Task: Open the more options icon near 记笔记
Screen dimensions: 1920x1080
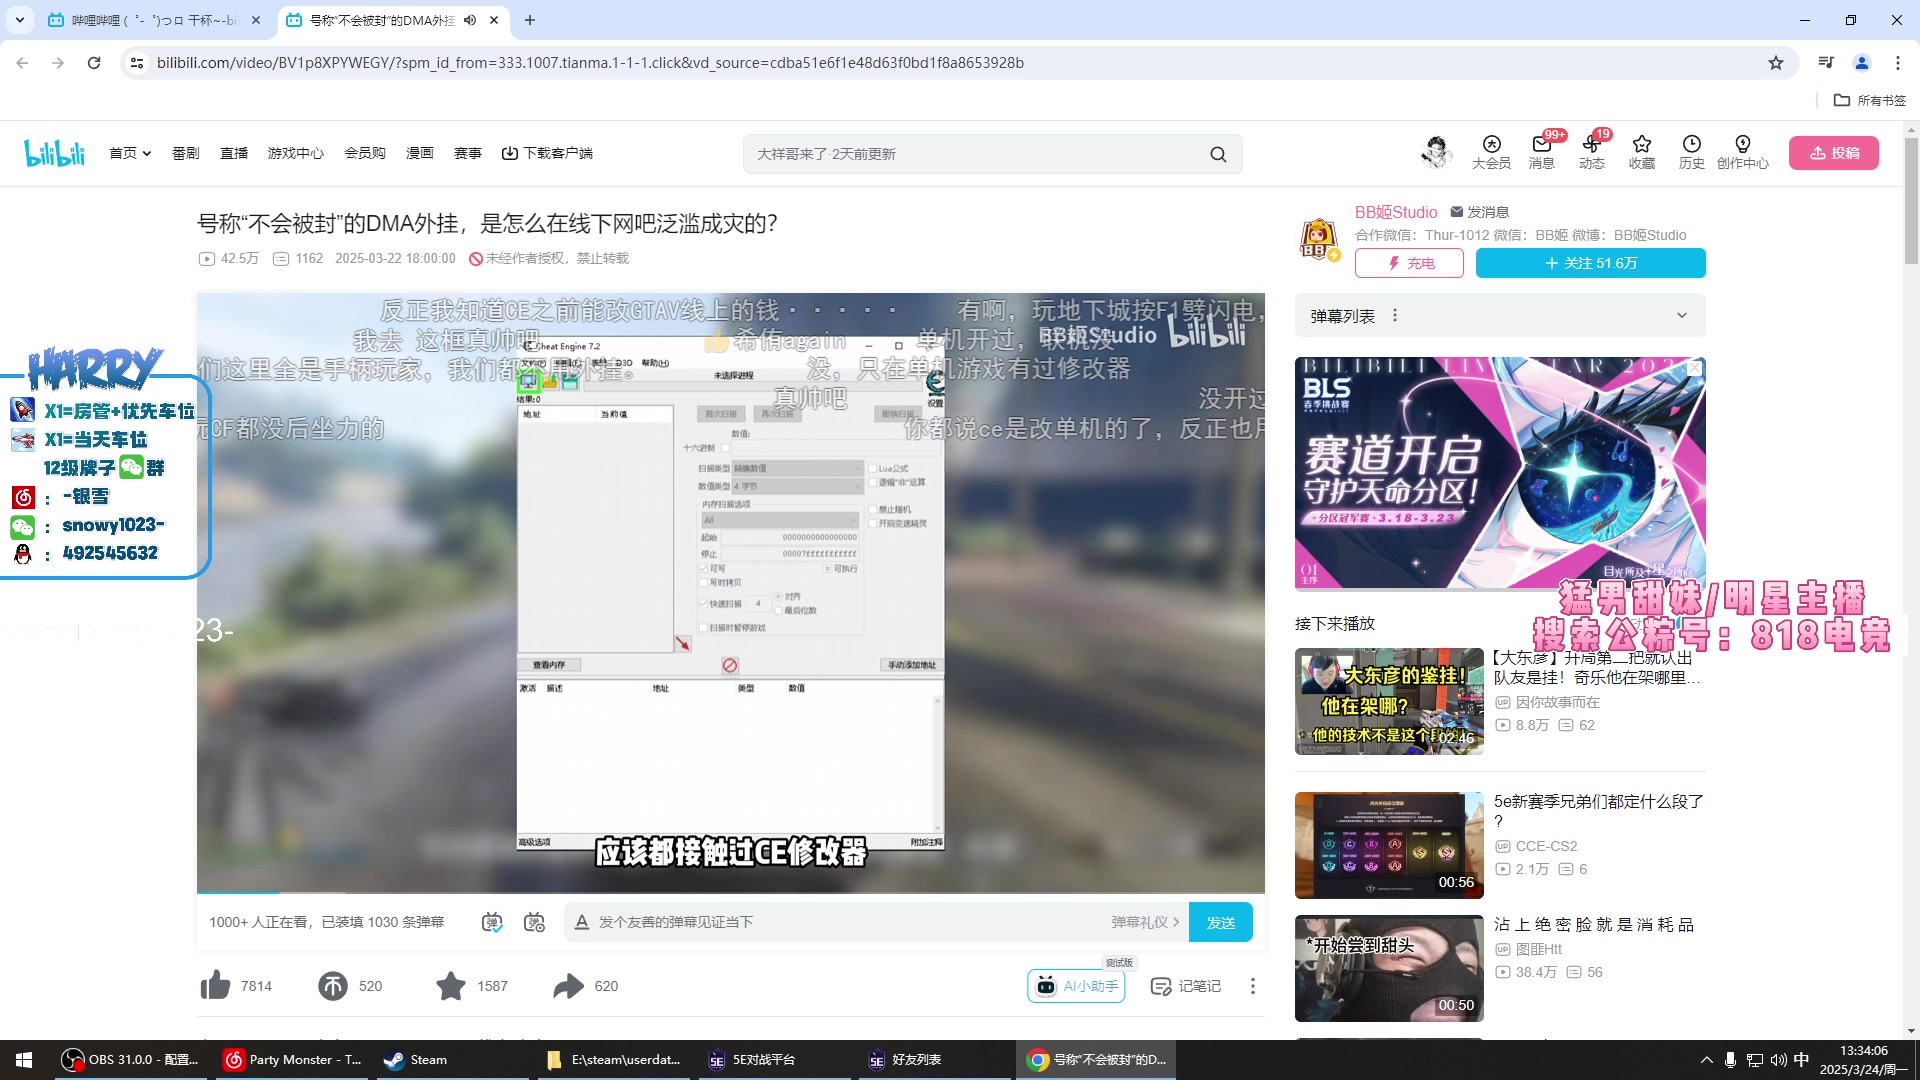Action: coord(1253,986)
